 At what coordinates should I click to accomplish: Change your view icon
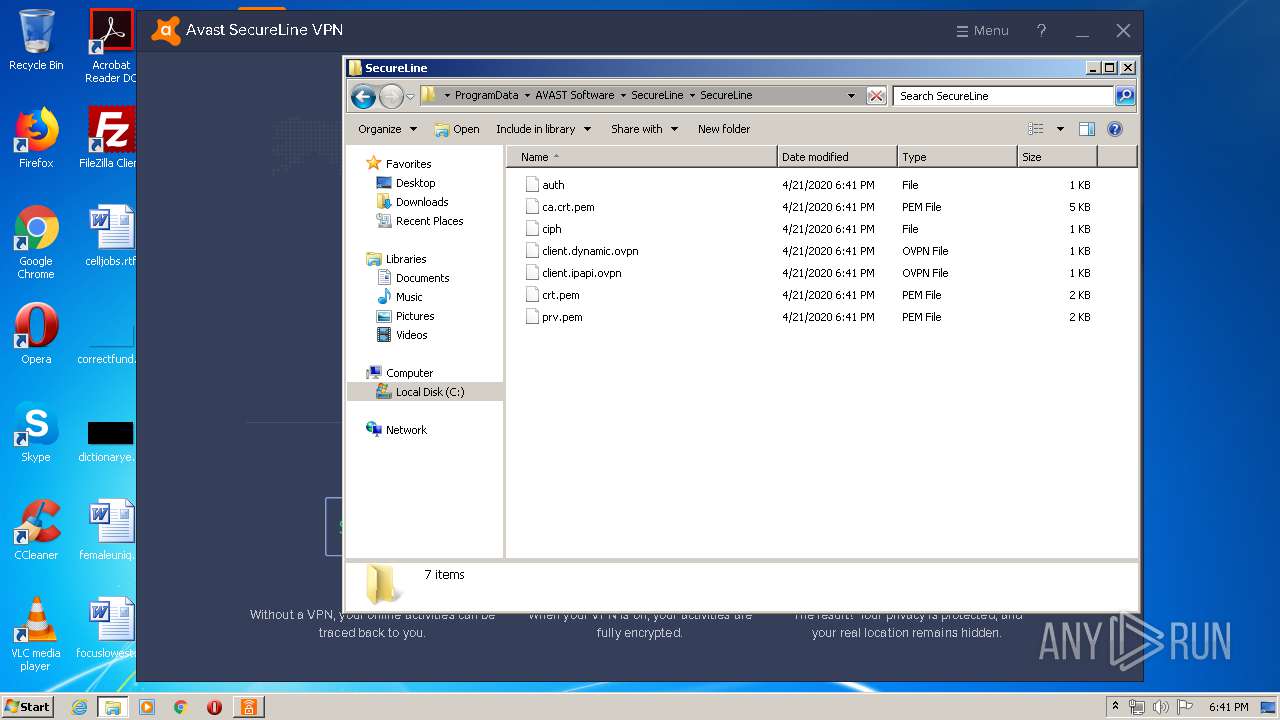click(1036, 129)
